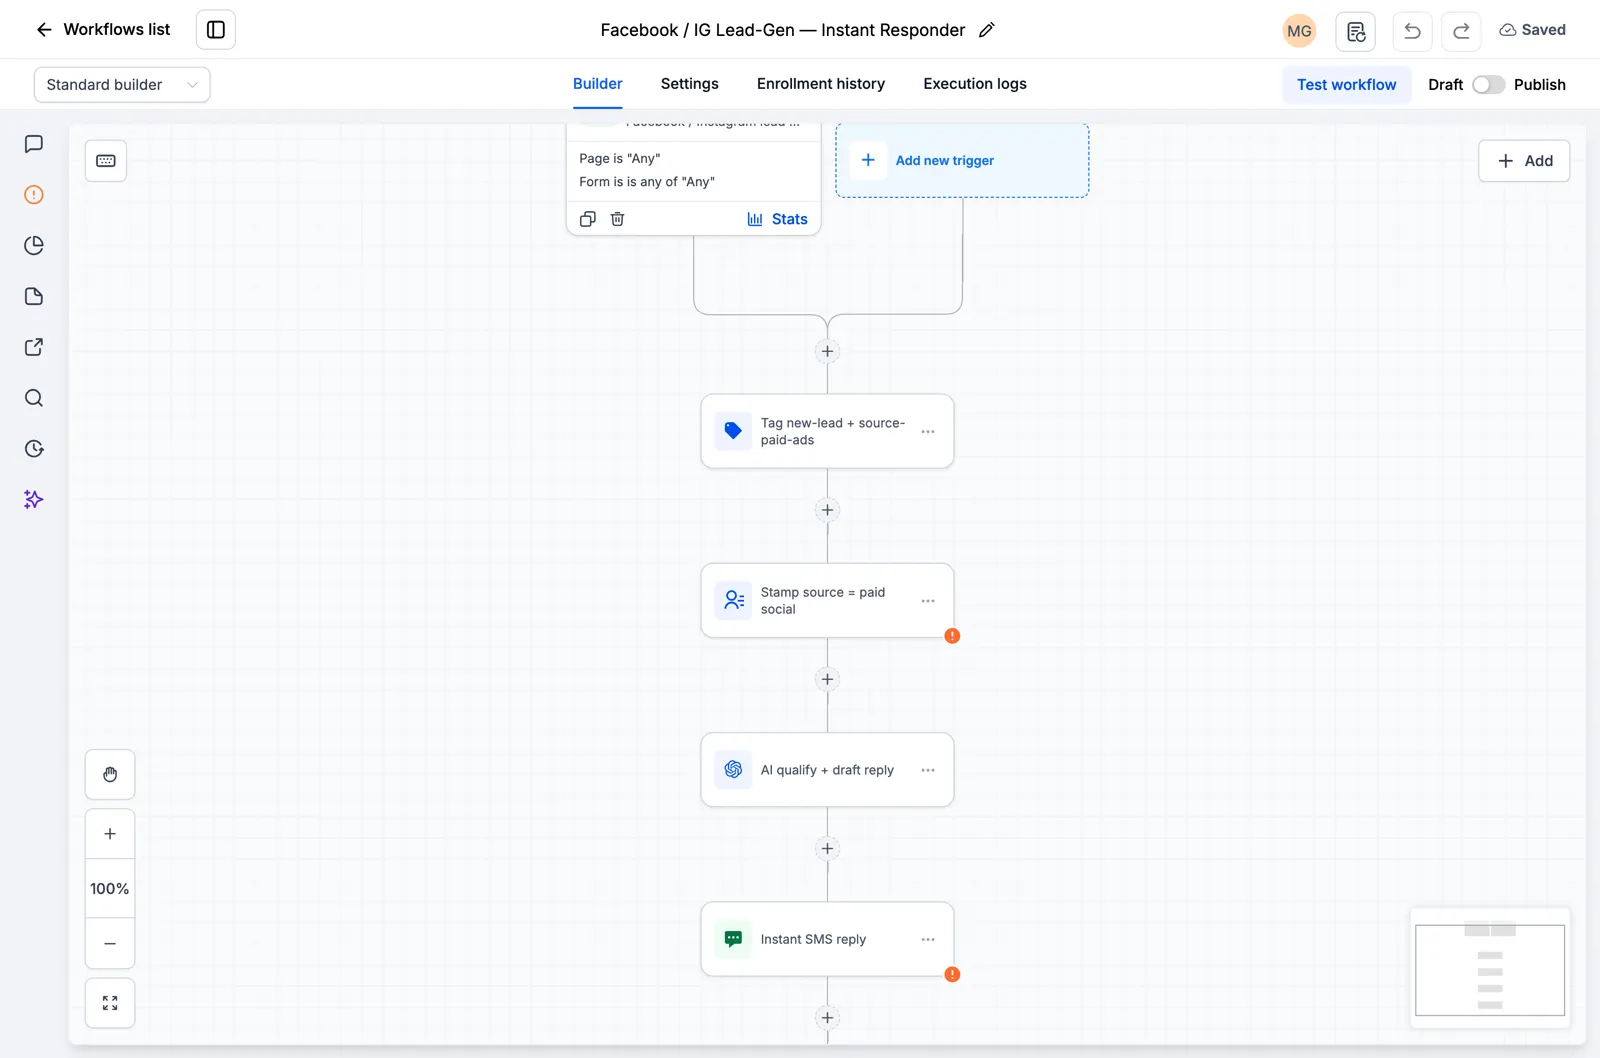Image resolution: width=1600 pixels, height=1058 pixels.
Task: Open pie chart stats icon in sidebar
Action: point(34,246)
